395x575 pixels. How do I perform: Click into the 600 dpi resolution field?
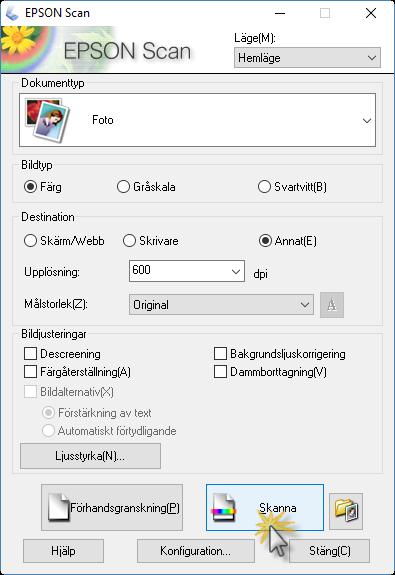pos(179,271)
